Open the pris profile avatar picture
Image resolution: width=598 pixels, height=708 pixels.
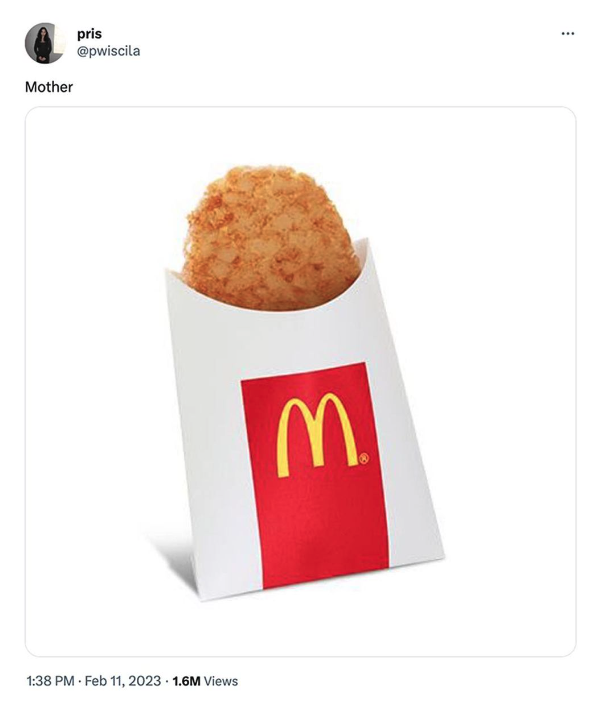coord(45,43)
